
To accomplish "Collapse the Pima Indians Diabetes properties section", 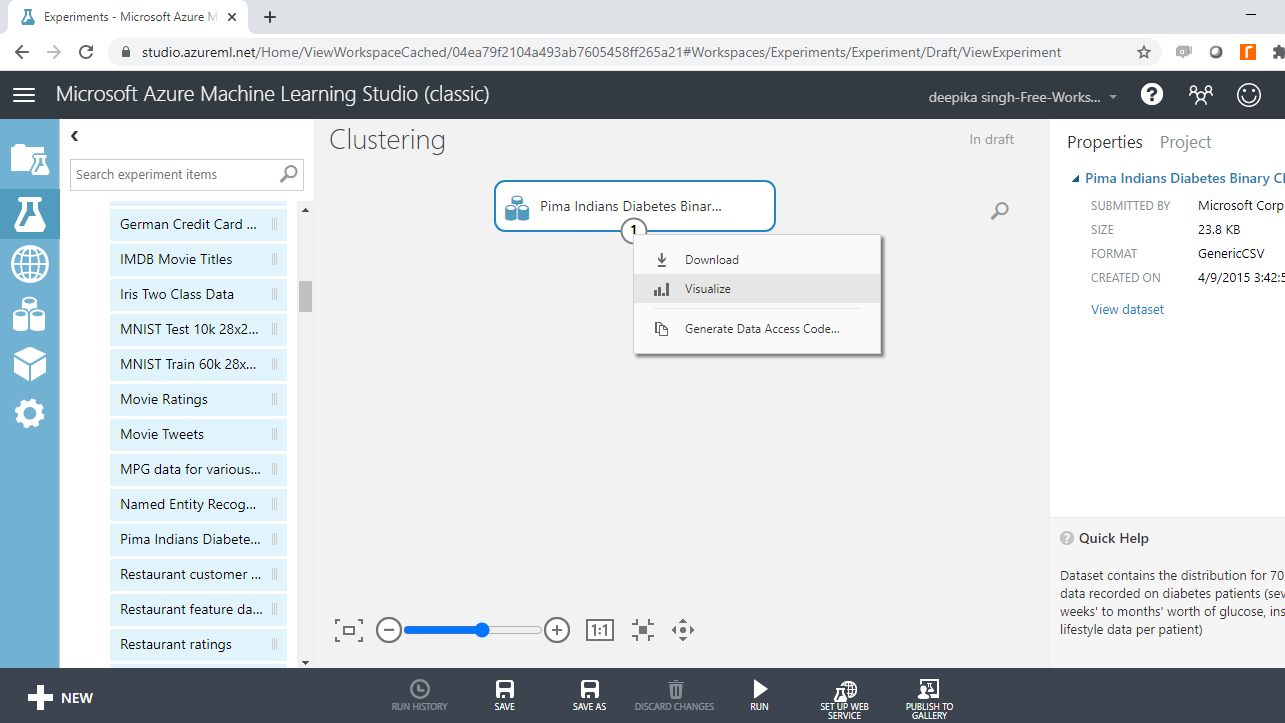I will [x=1075, y=180].
